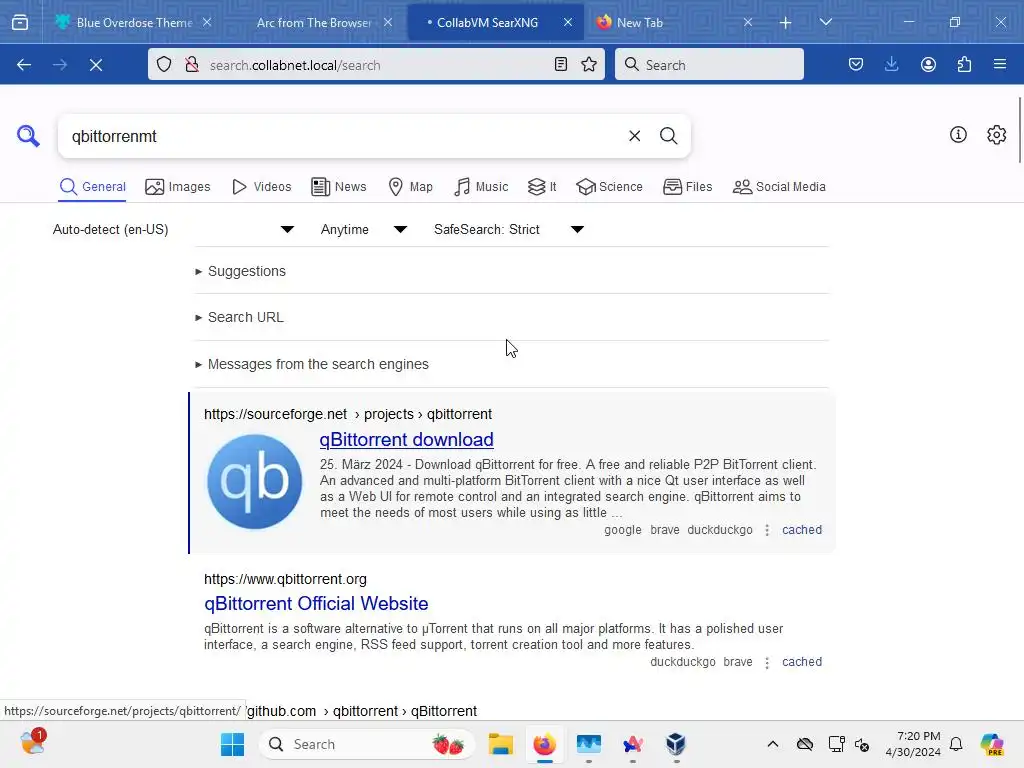Close the CollabVM SearXNG tab
This screenshot has width=1024, height=768.
pyautogui.click(x=568, y=22)
